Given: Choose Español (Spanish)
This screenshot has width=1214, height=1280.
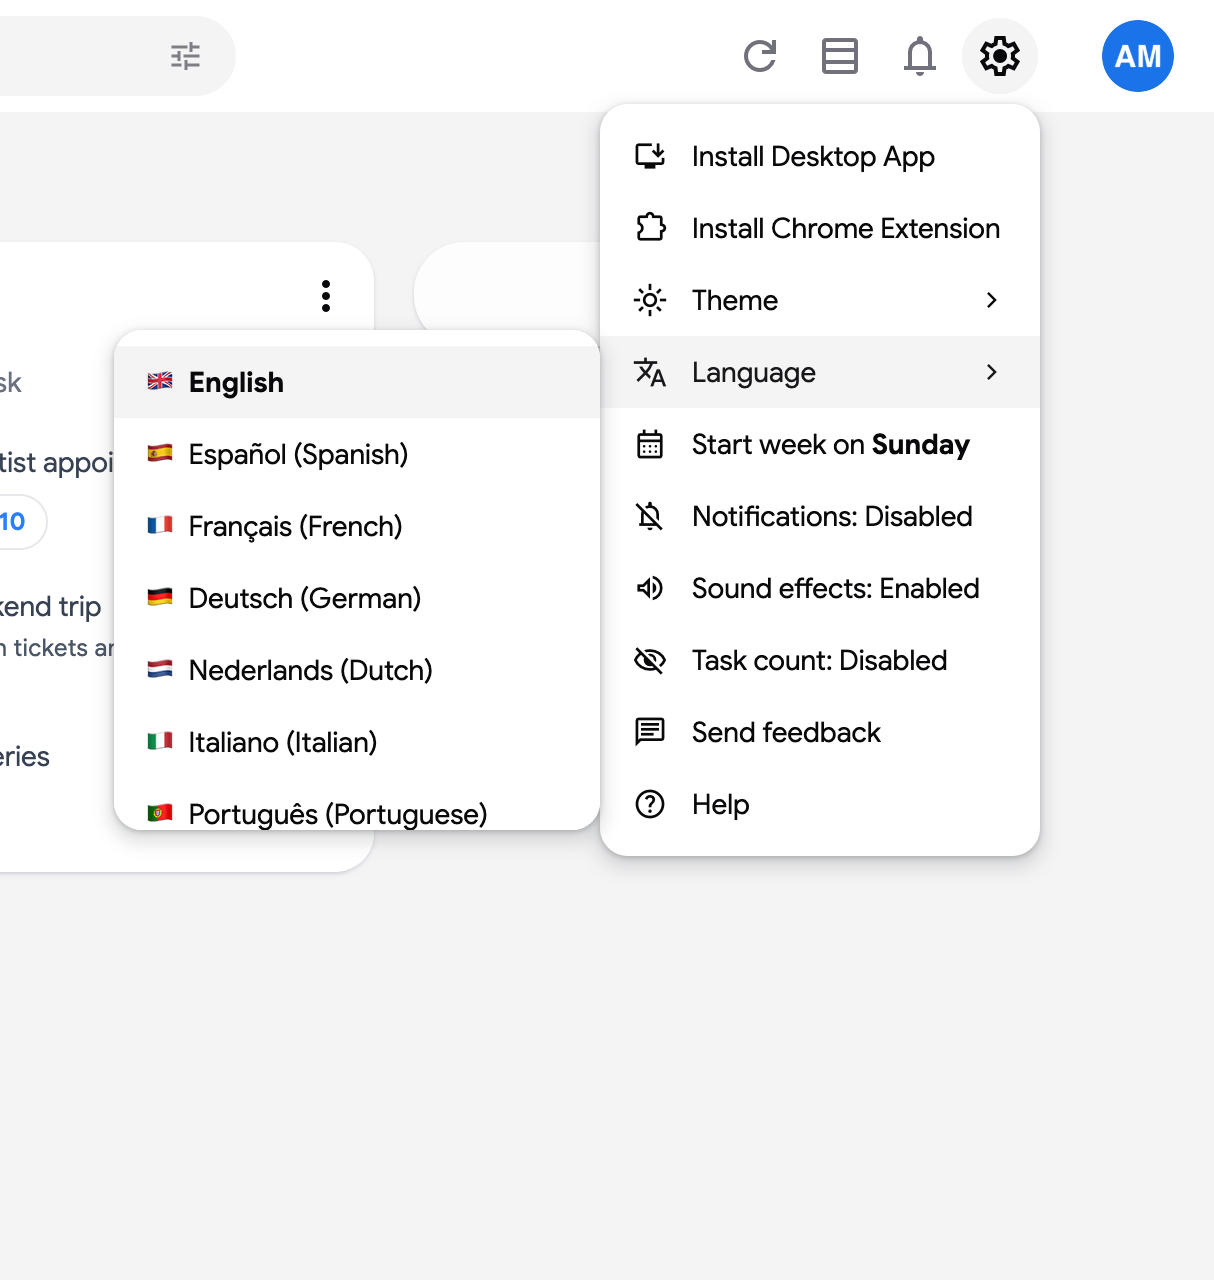Looking at the screenshot, I should coord(357,454).
